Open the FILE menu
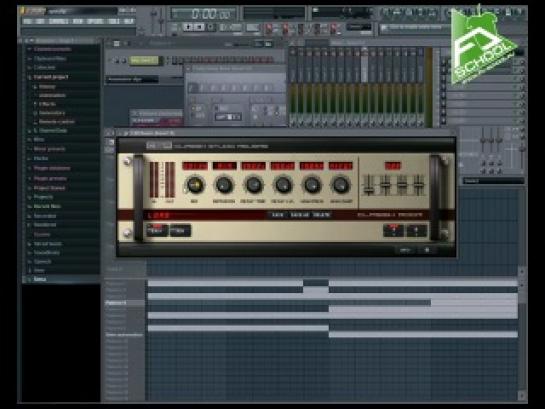 click(x=28, y=22)
